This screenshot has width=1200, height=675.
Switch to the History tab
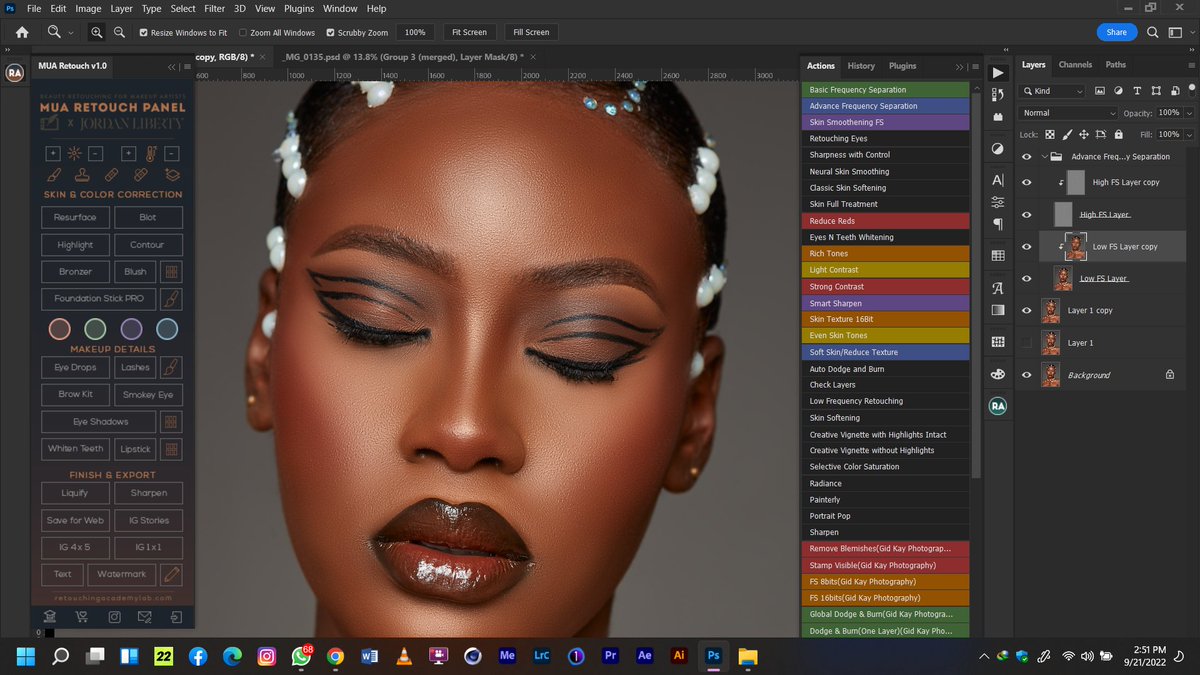click(x=861, y=66)
